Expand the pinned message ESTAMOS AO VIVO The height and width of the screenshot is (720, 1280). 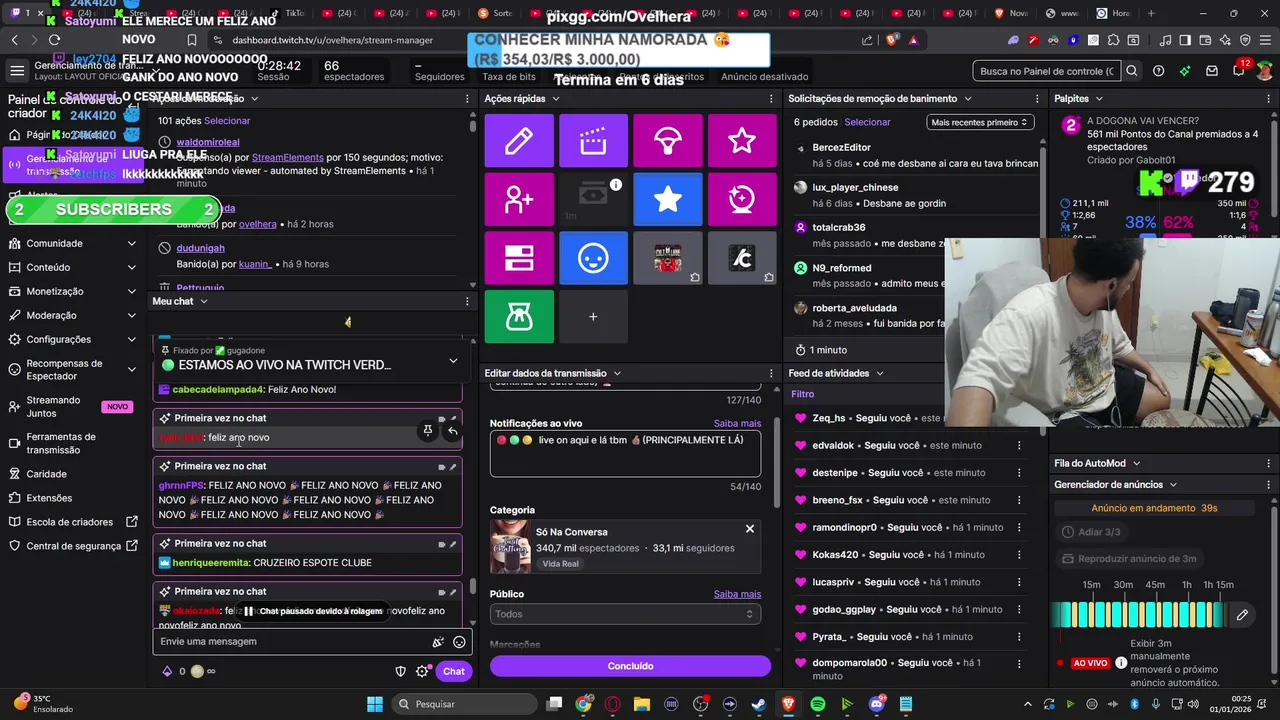(x=453, y=361)
